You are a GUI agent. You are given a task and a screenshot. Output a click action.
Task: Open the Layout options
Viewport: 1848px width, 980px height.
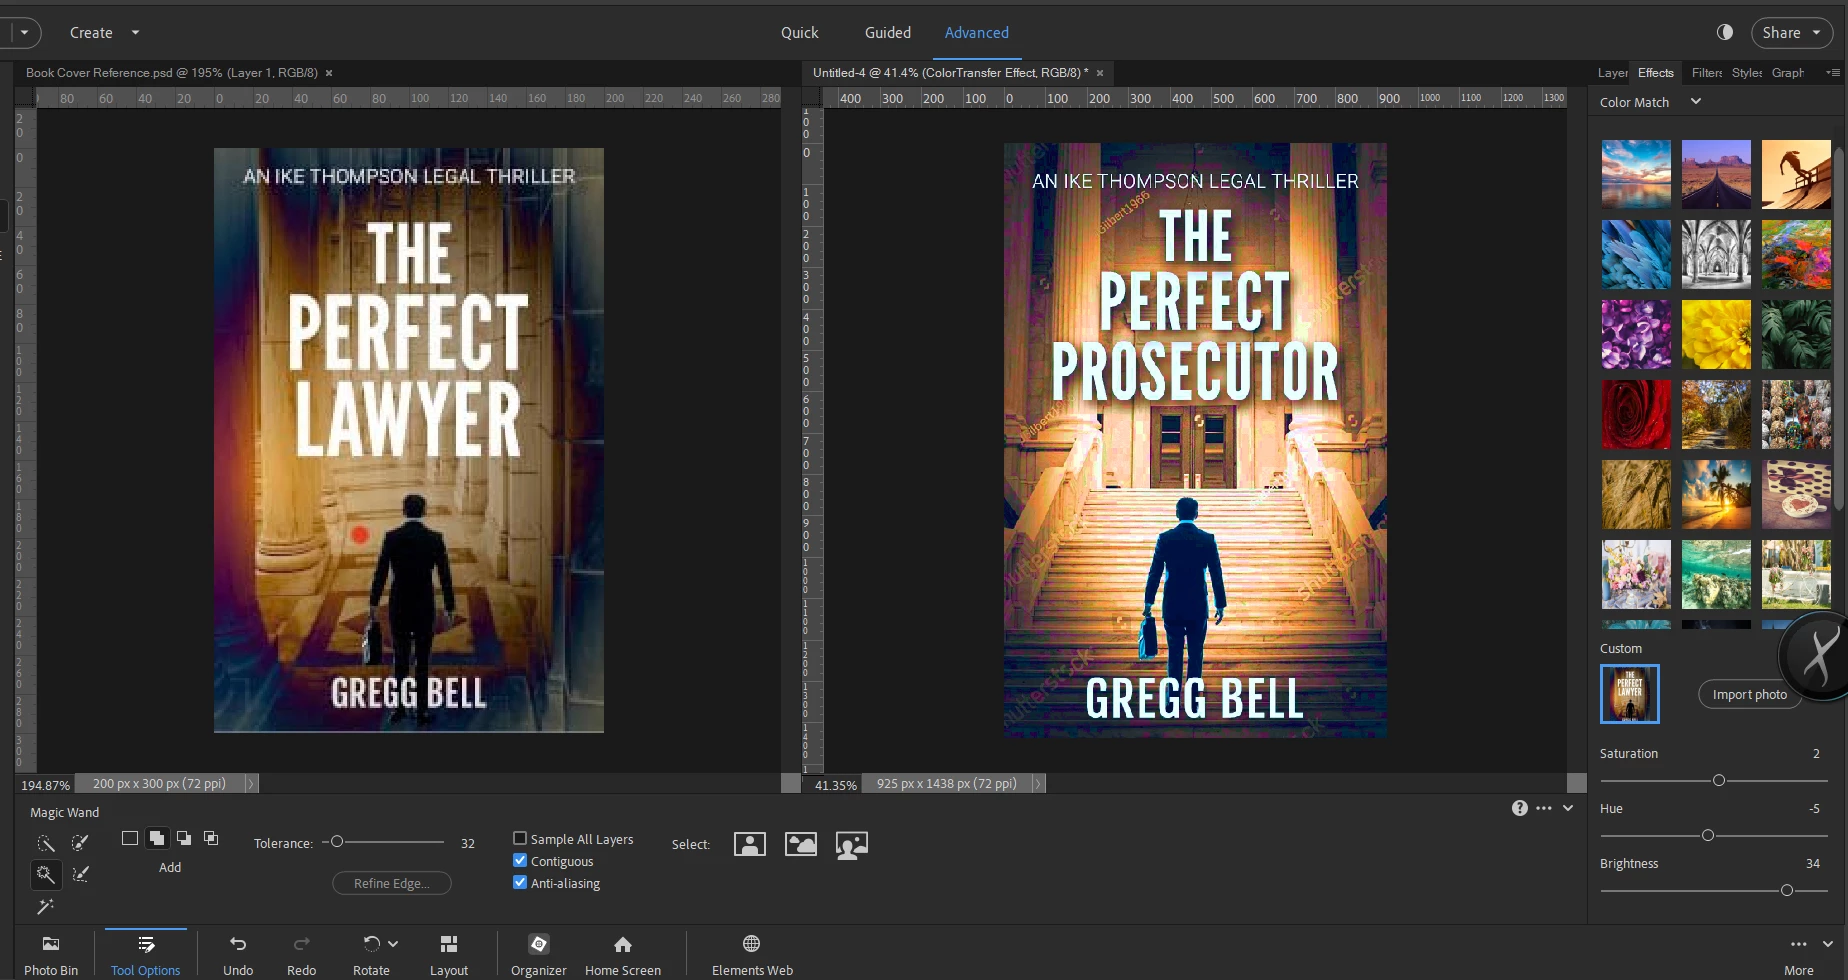click(448, 955)
